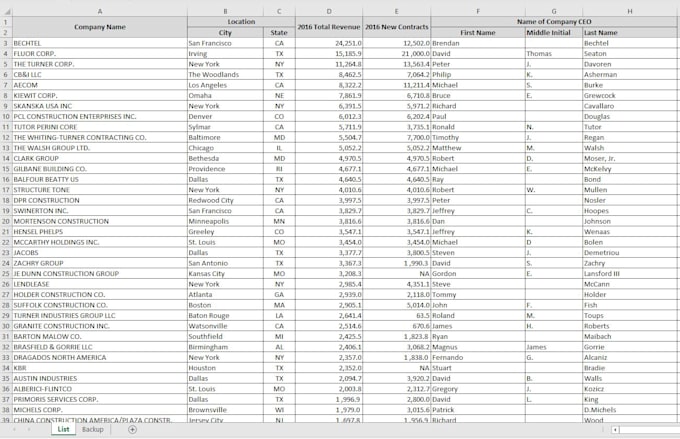This screenshot has height=439, width=680.
Task: Select the AECOM cell
Action: pyautogui.click(x=100, y=85)
